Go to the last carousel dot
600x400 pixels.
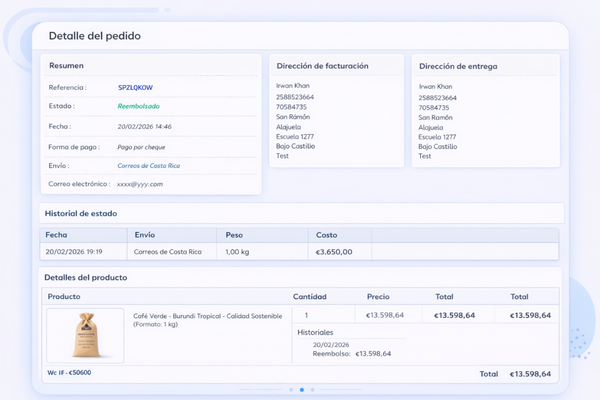[313, 390]
